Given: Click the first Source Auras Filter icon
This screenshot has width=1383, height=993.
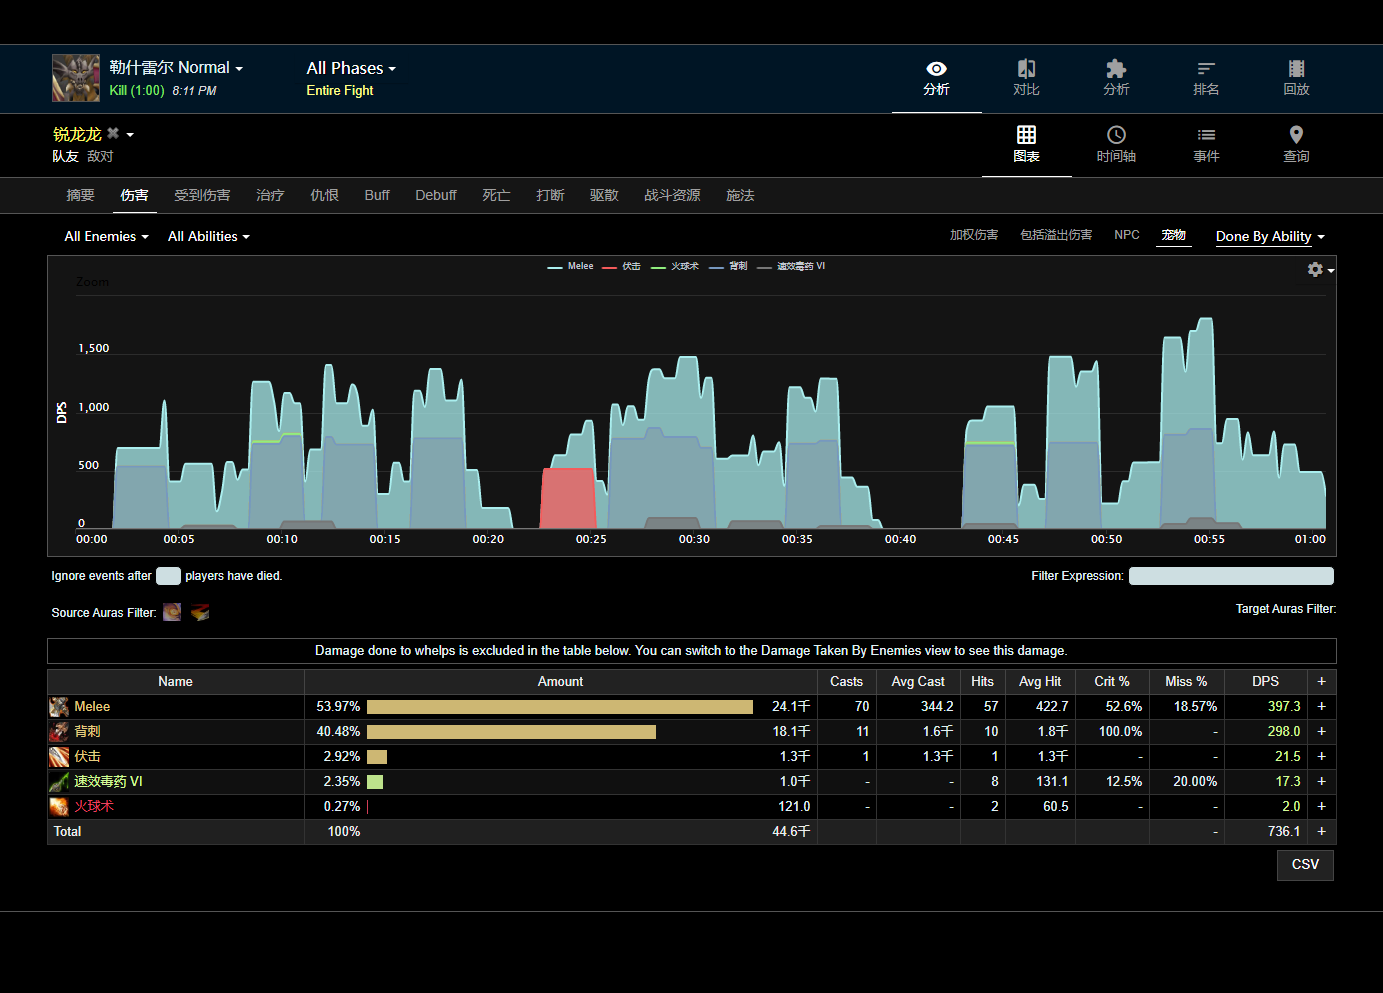Looking at the screenshot, I should 172,612.
